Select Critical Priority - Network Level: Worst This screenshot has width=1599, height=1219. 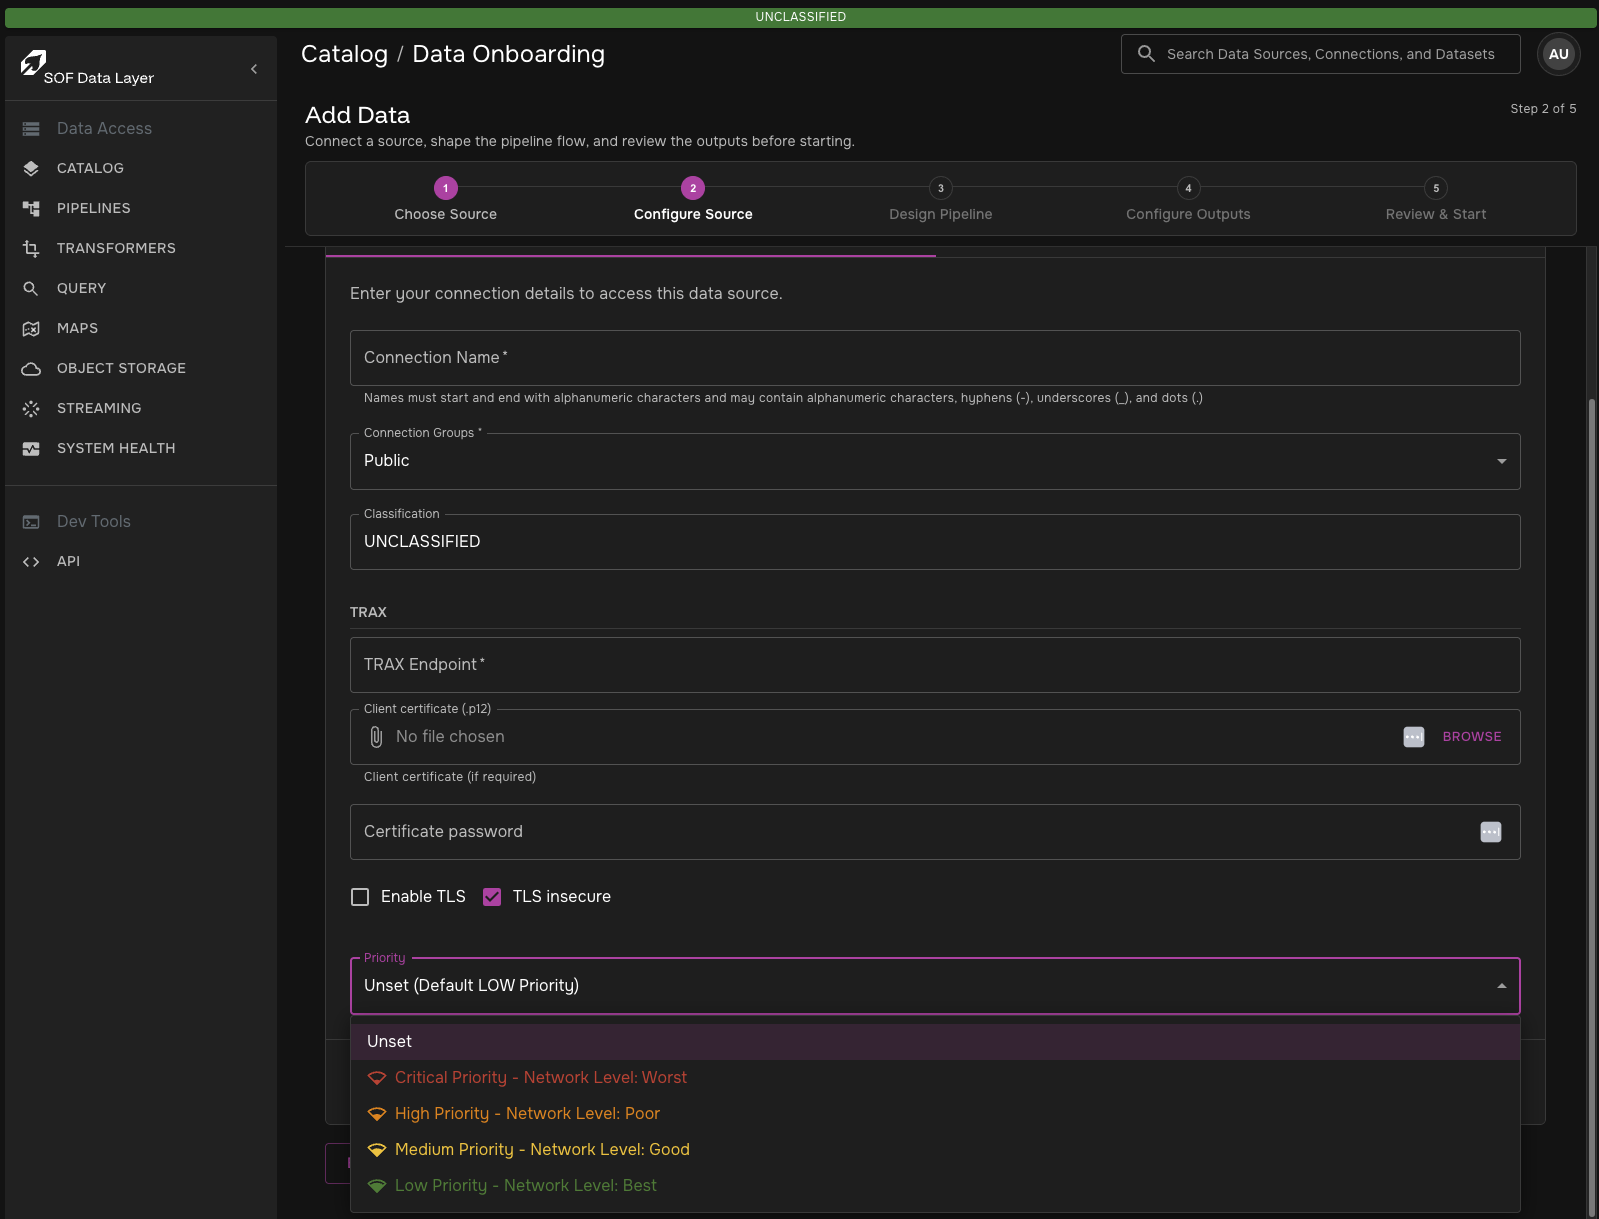935,1078
